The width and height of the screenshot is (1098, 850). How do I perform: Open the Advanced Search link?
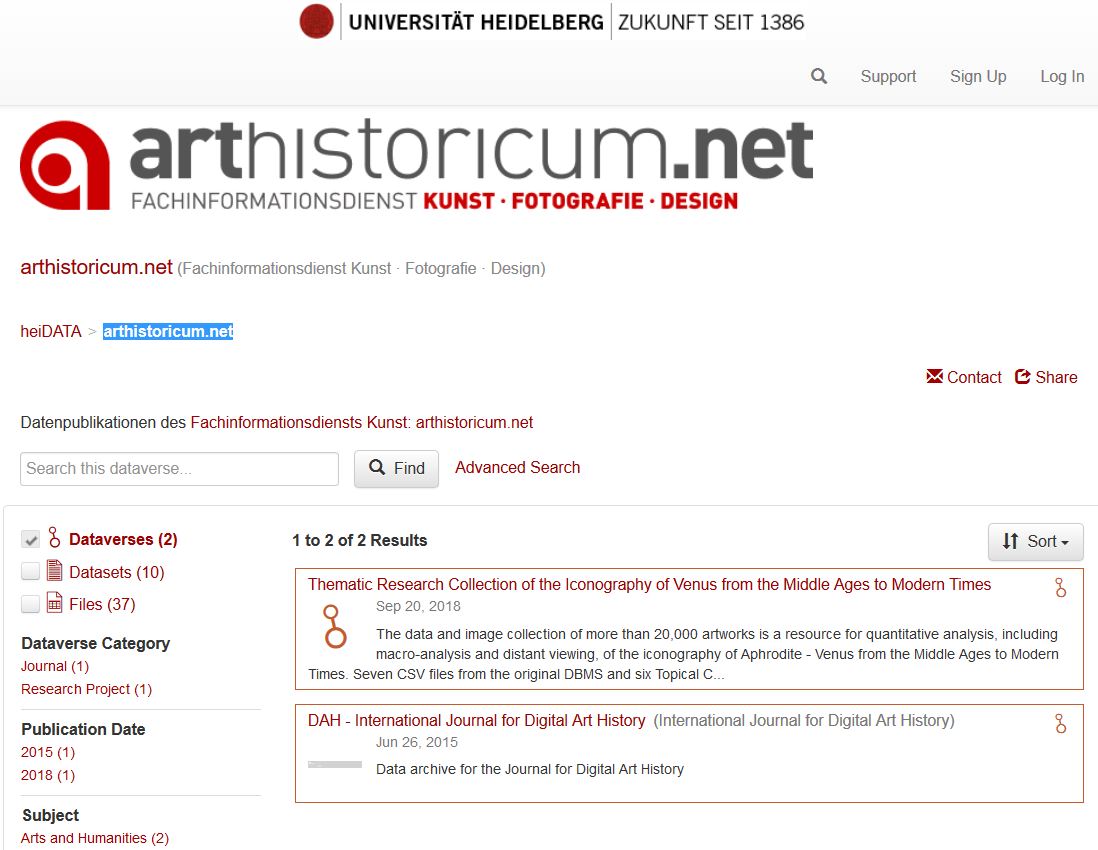pyautogui.click(x=517, y=467)
